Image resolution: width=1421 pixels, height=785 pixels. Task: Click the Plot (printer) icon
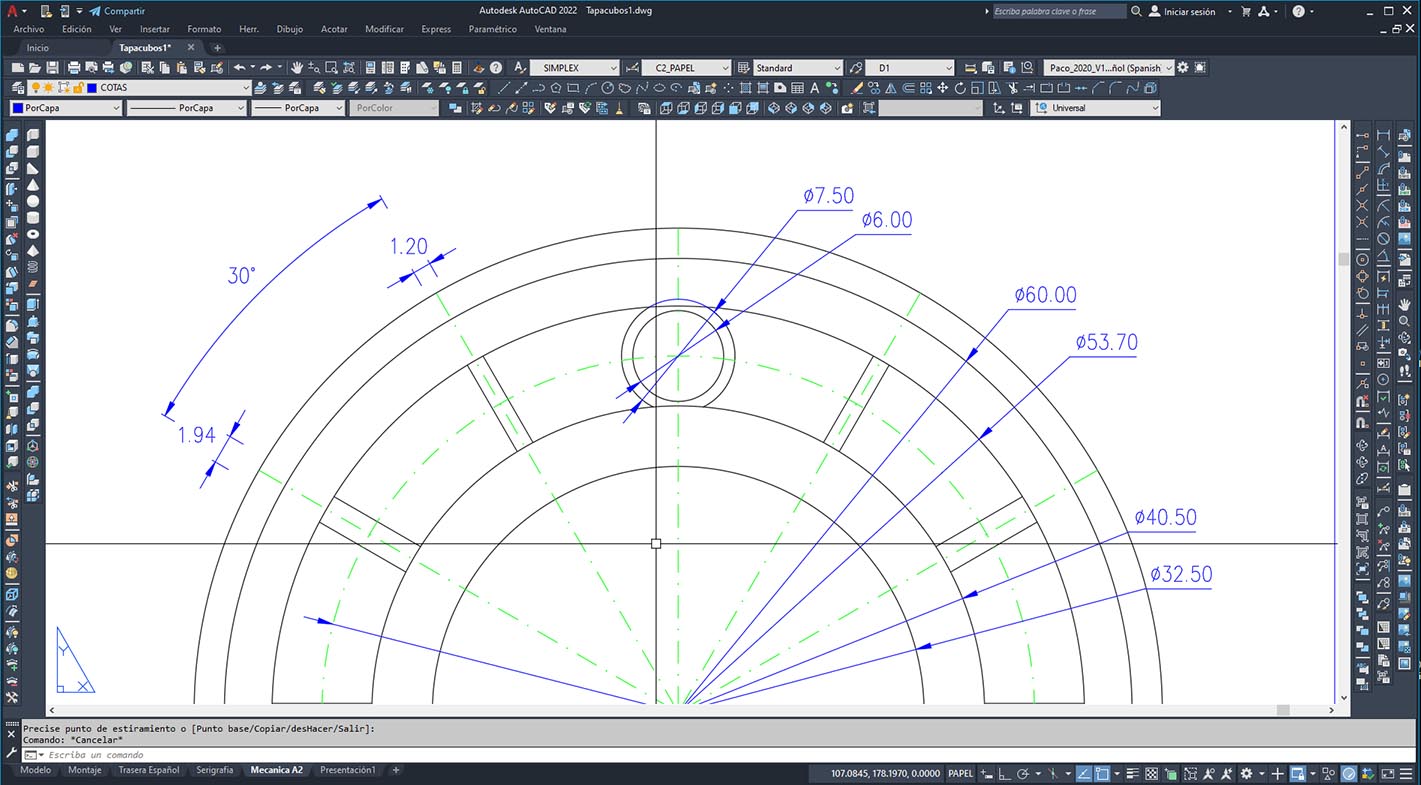click(73, 68)
